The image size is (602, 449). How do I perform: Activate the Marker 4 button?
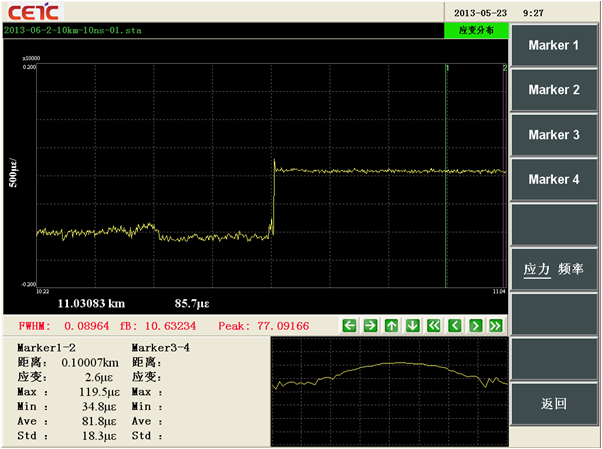[554, 180]
